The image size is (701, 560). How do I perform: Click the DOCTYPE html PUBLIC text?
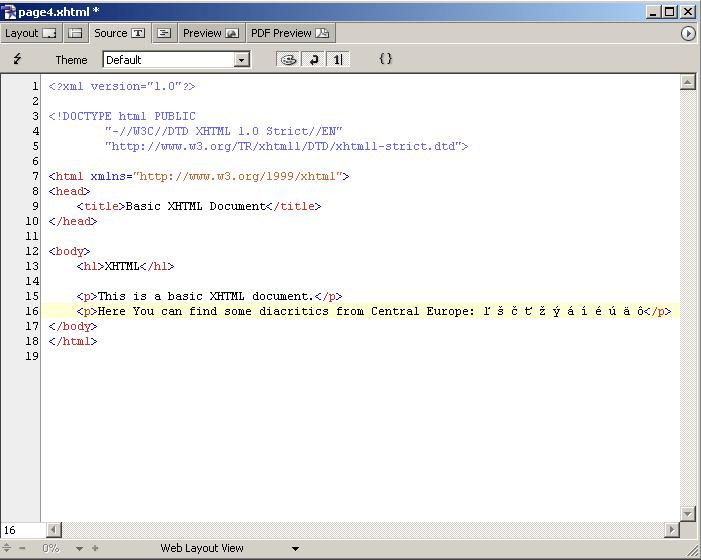pyautogui.click(x=122, y=116)
